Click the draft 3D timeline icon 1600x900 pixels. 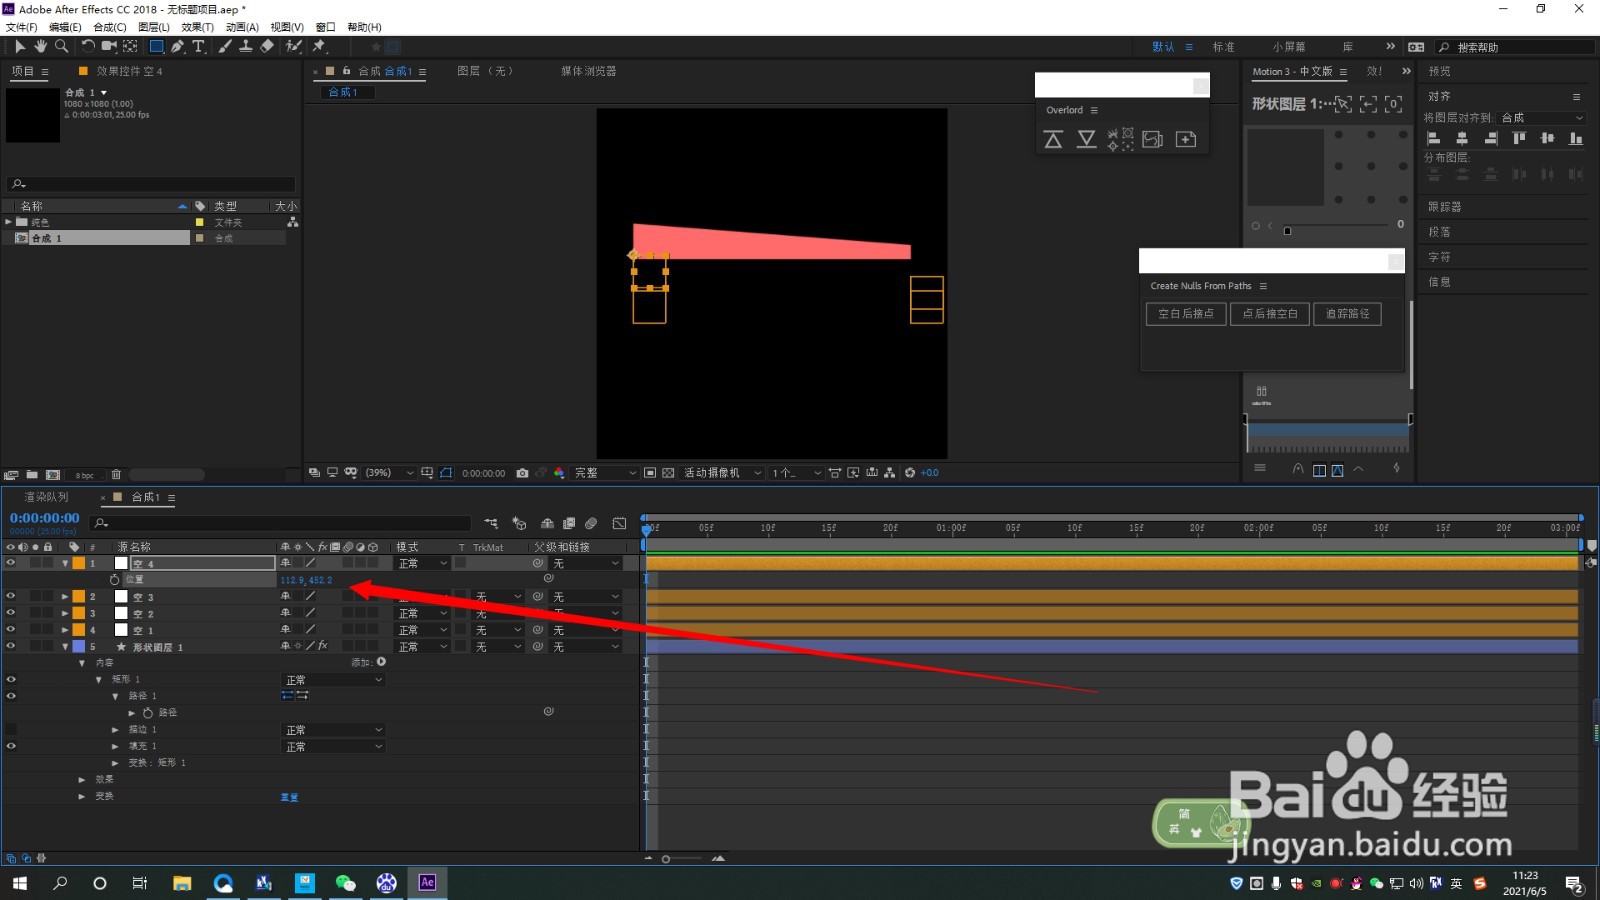pyautogui.click(x=519, y=523)
